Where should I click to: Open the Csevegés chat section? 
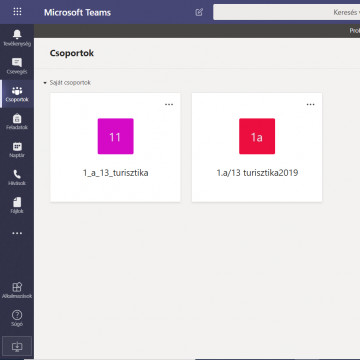click(17, 66)
